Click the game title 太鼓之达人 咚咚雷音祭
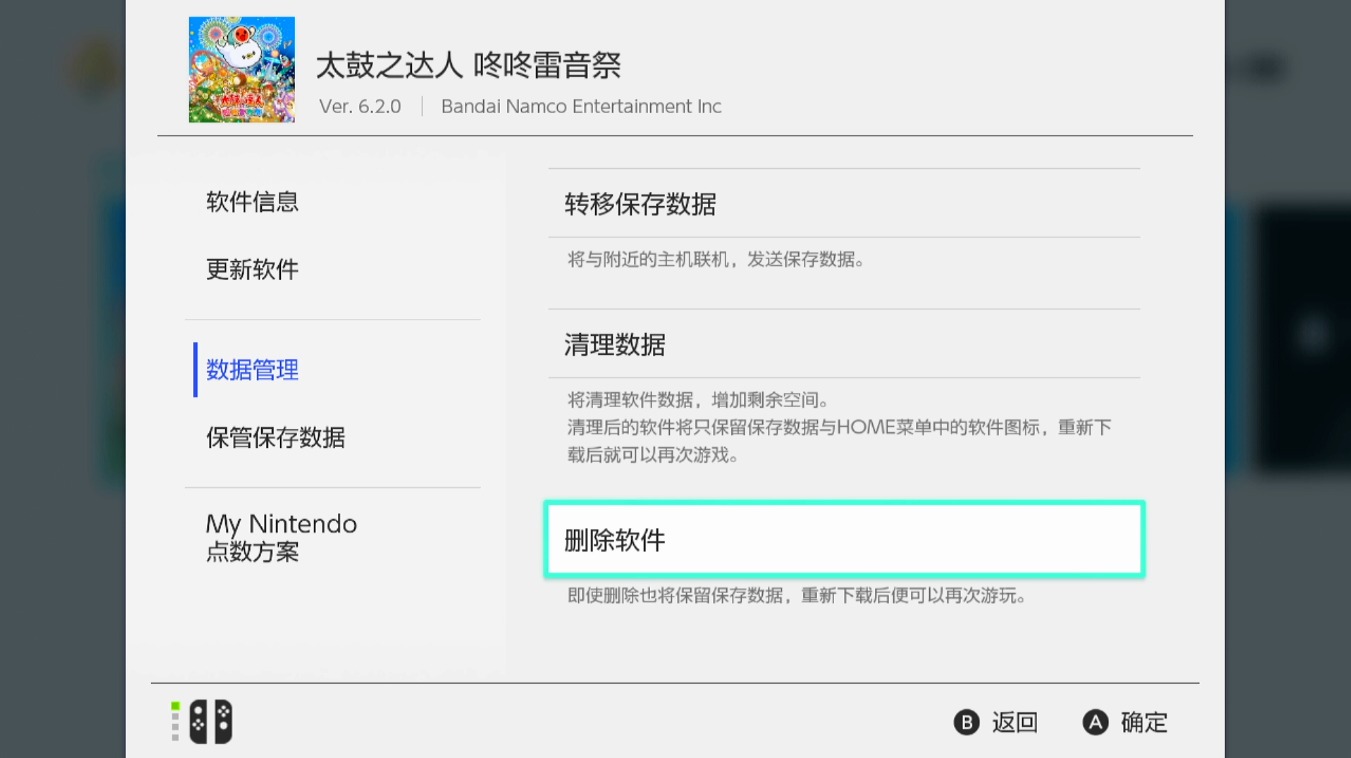 (x=468, y=66)
